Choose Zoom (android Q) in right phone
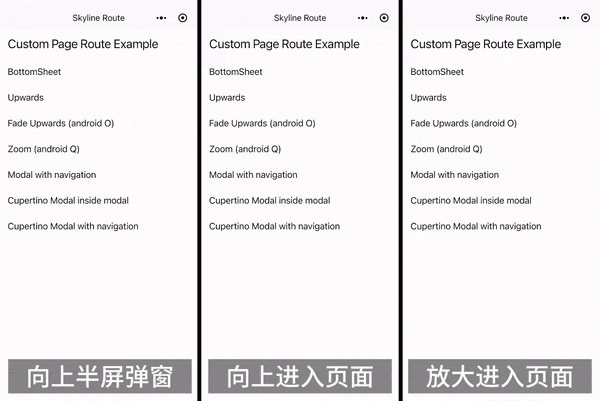Image resolution: width=600 pixels, height=401 pixels. [x=446, y=149]
